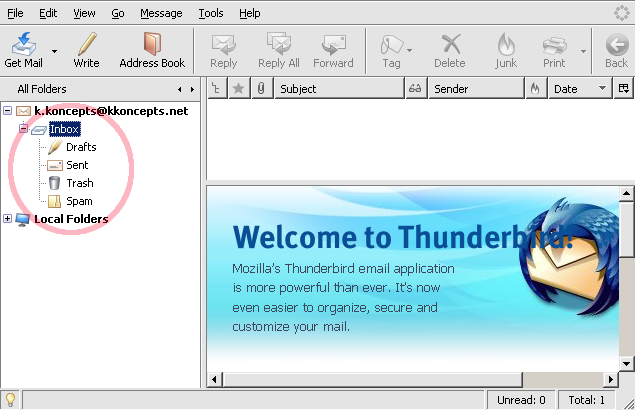Open the Tag dropdown arrow
Image resolution: width=635 pixels, height=410 pixels.
tap(409, 51)
